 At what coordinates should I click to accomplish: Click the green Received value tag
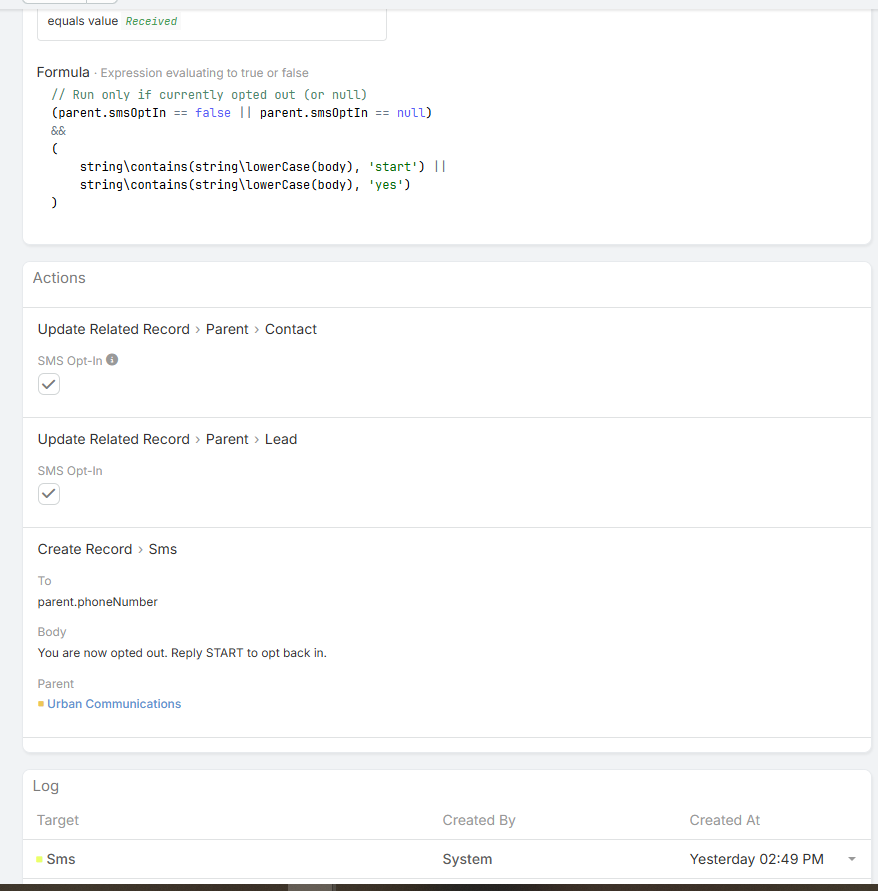click(151, 21)
